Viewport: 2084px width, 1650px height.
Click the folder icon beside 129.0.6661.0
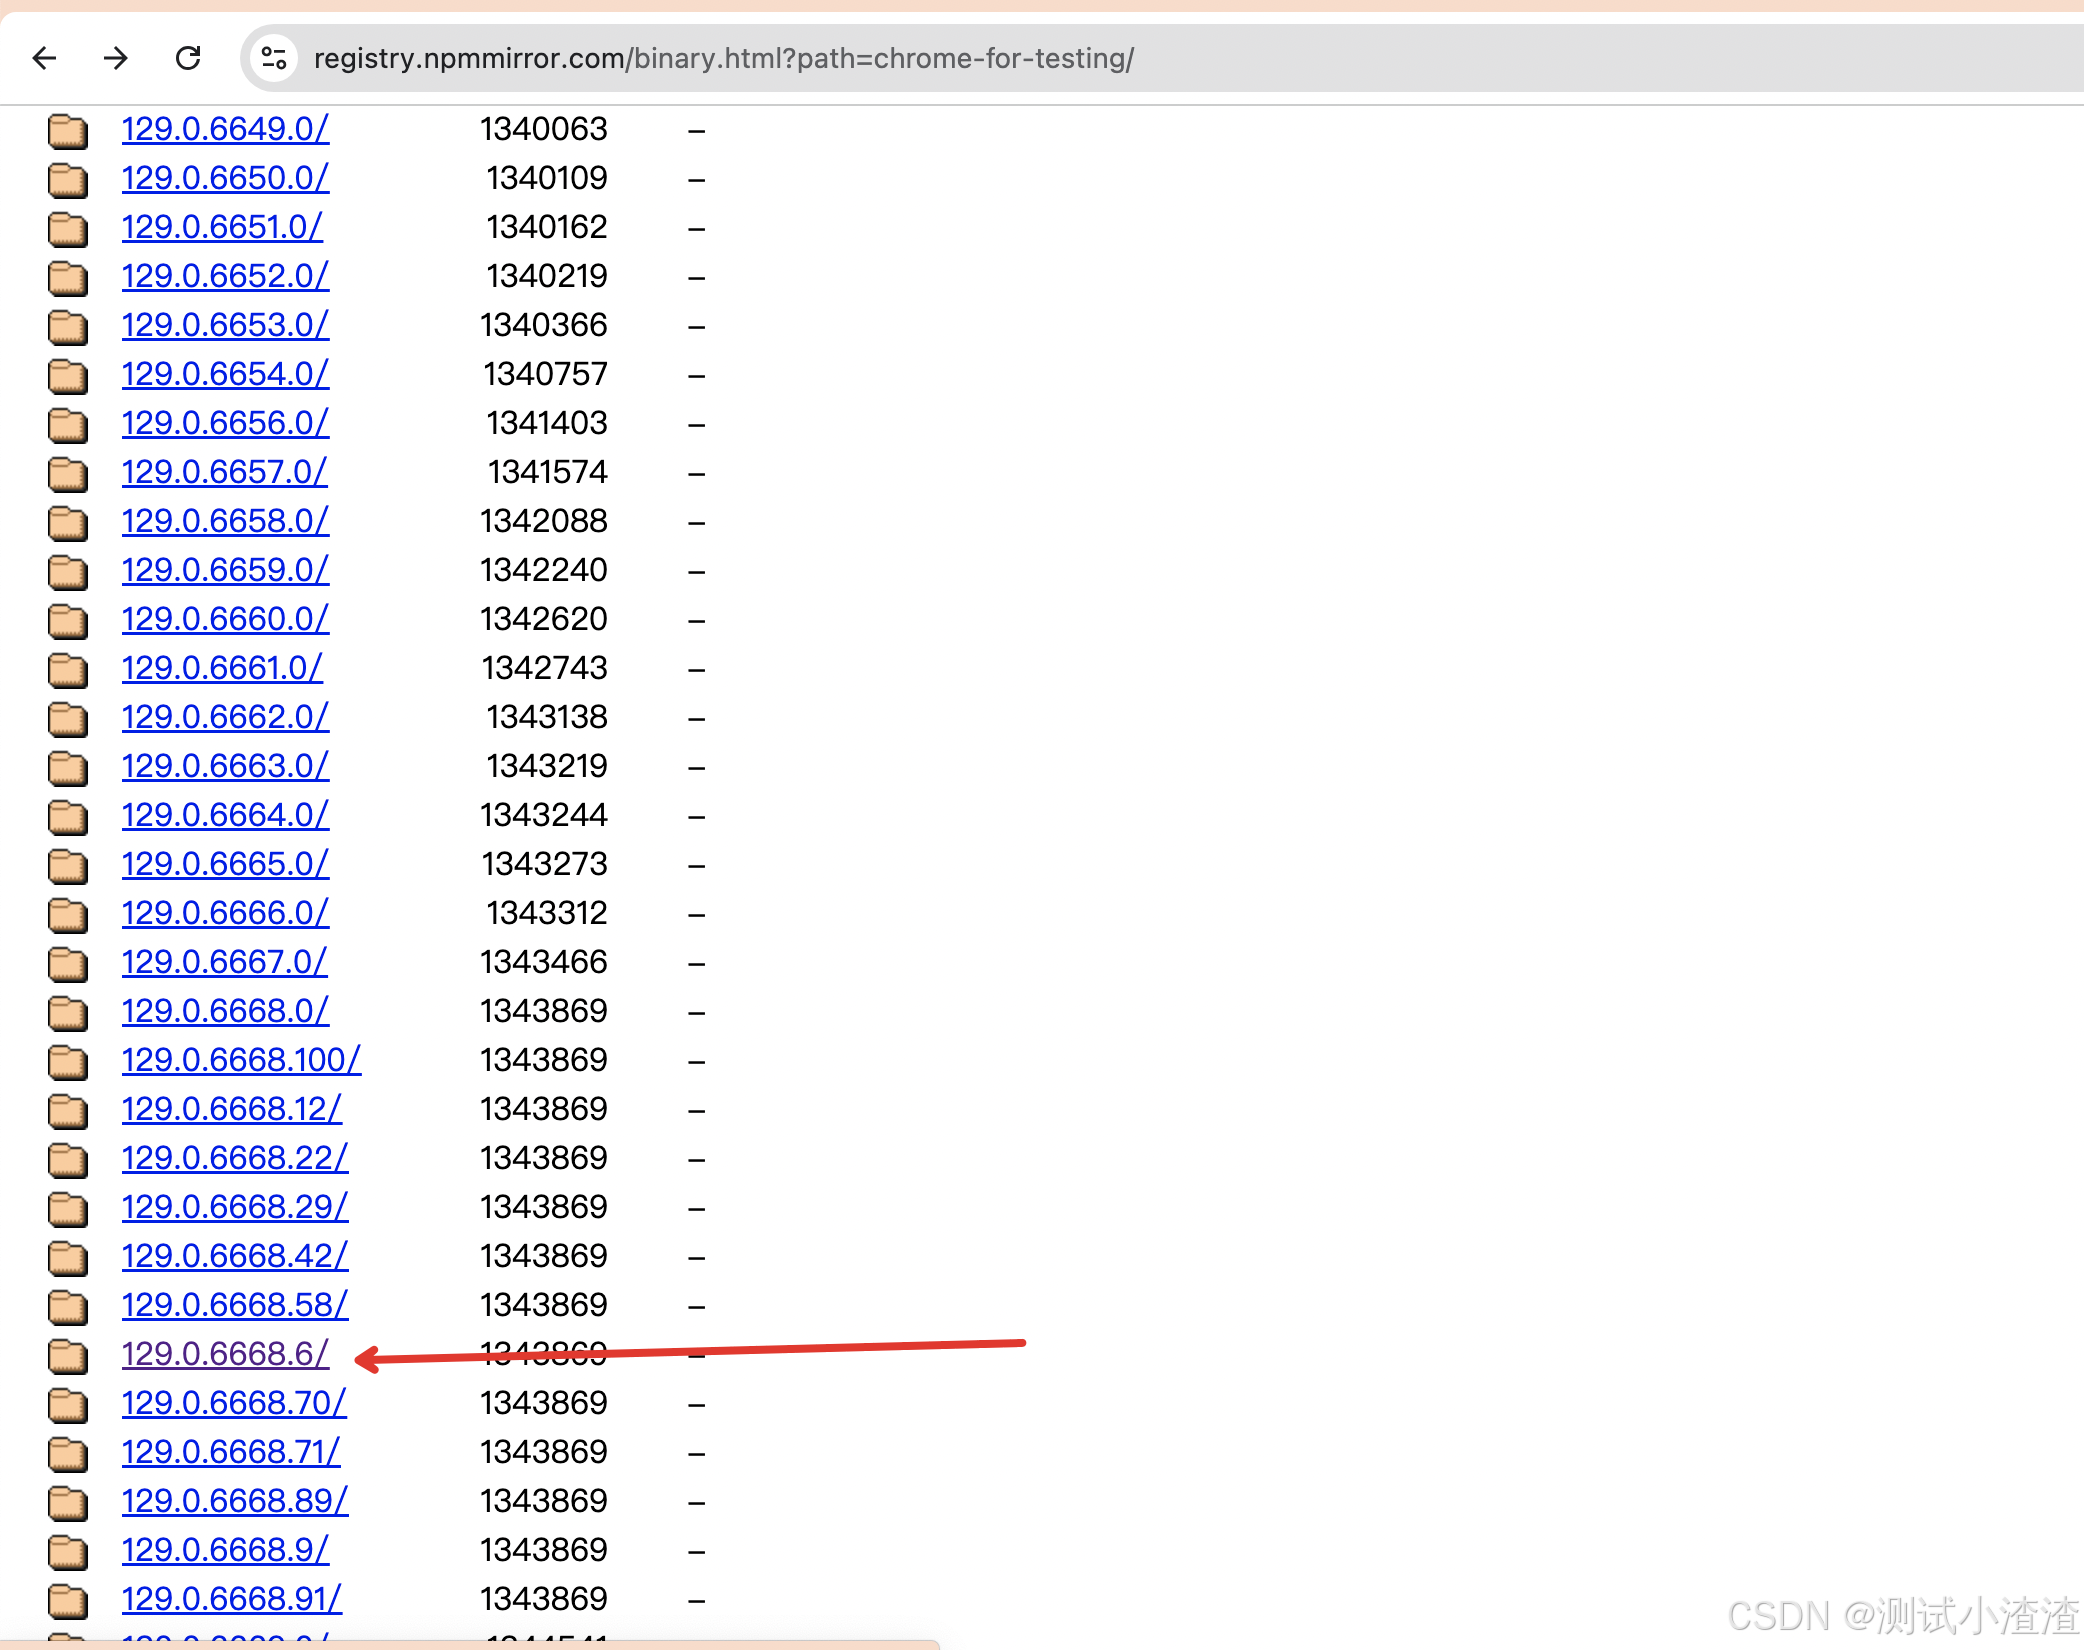coord(66,669)
